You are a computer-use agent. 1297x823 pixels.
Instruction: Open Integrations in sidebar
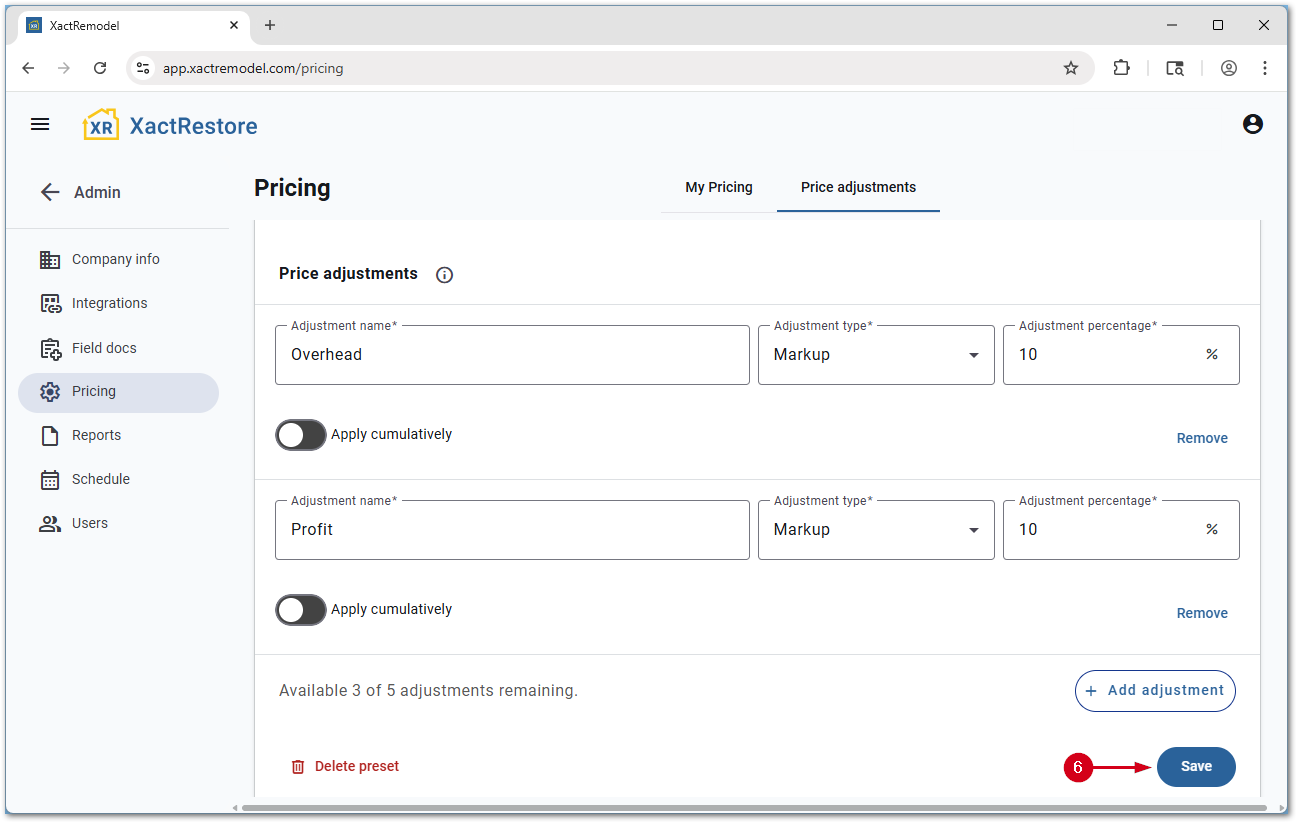(109, 303)
